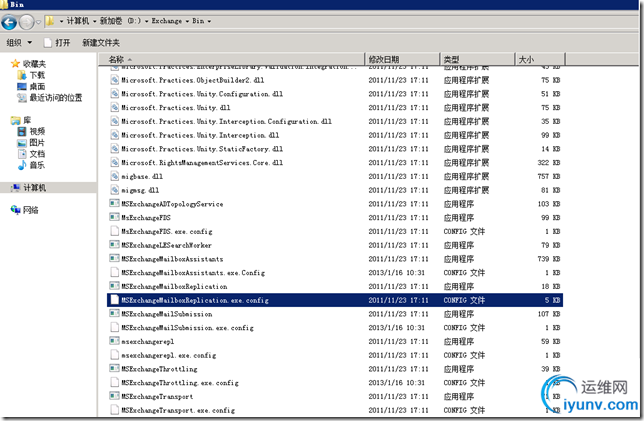Select 新加卷 (D:) in the address path
This screenshot has width=644, height=421.
point(120,21)
